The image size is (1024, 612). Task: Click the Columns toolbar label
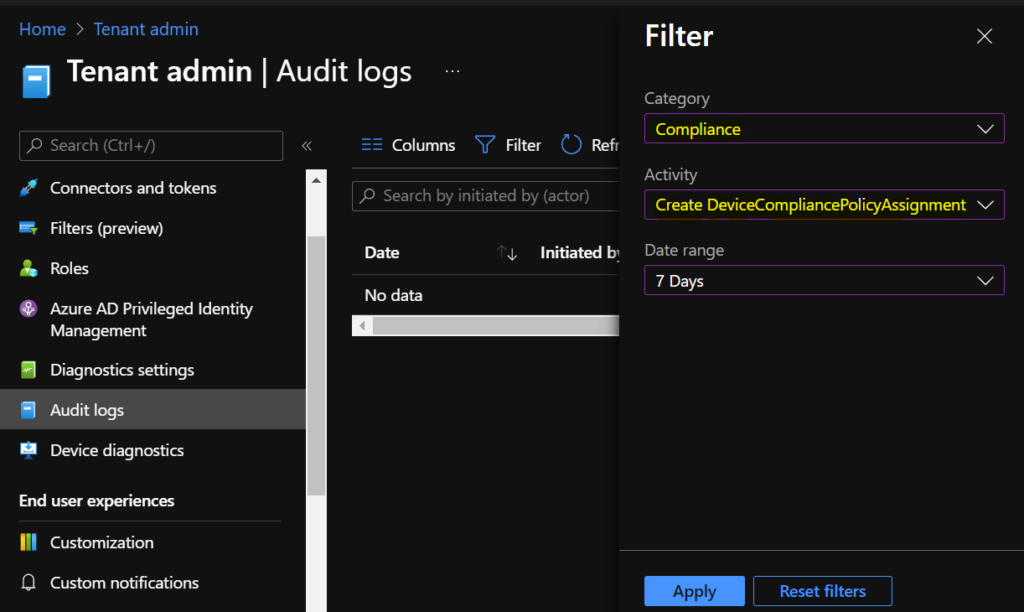tap(423, 145)
